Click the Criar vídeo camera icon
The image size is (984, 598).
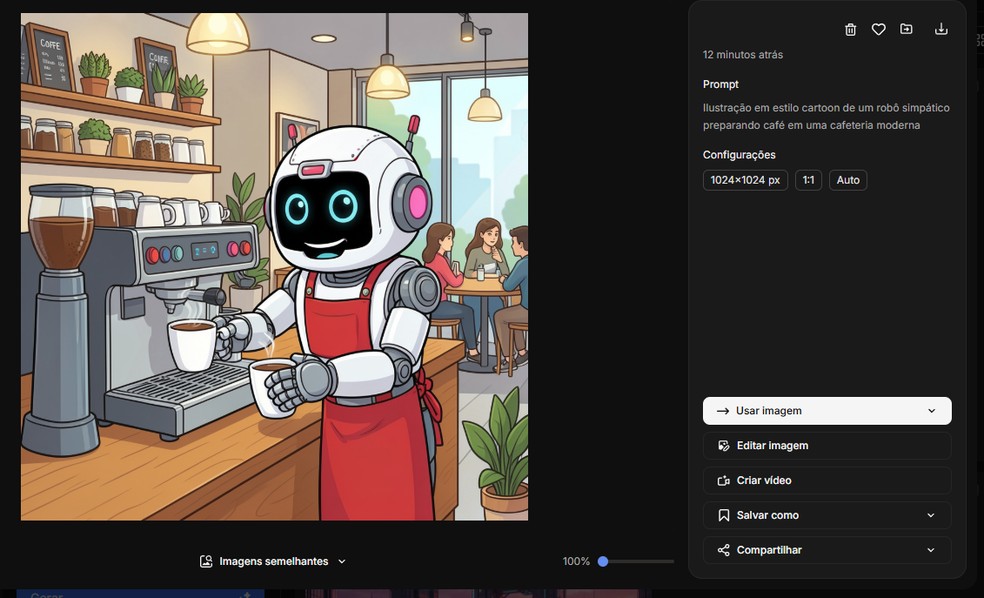pos(724,481)
